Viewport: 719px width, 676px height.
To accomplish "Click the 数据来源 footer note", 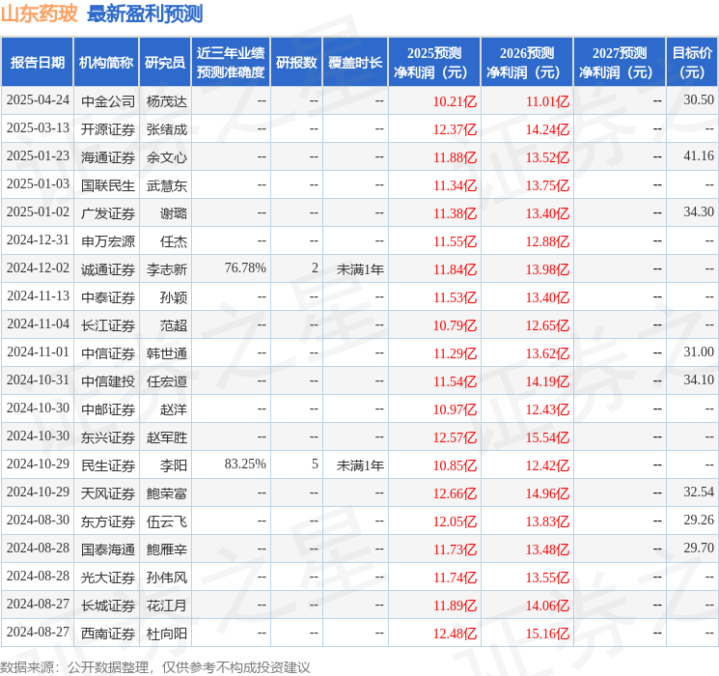I will (155, 667).
